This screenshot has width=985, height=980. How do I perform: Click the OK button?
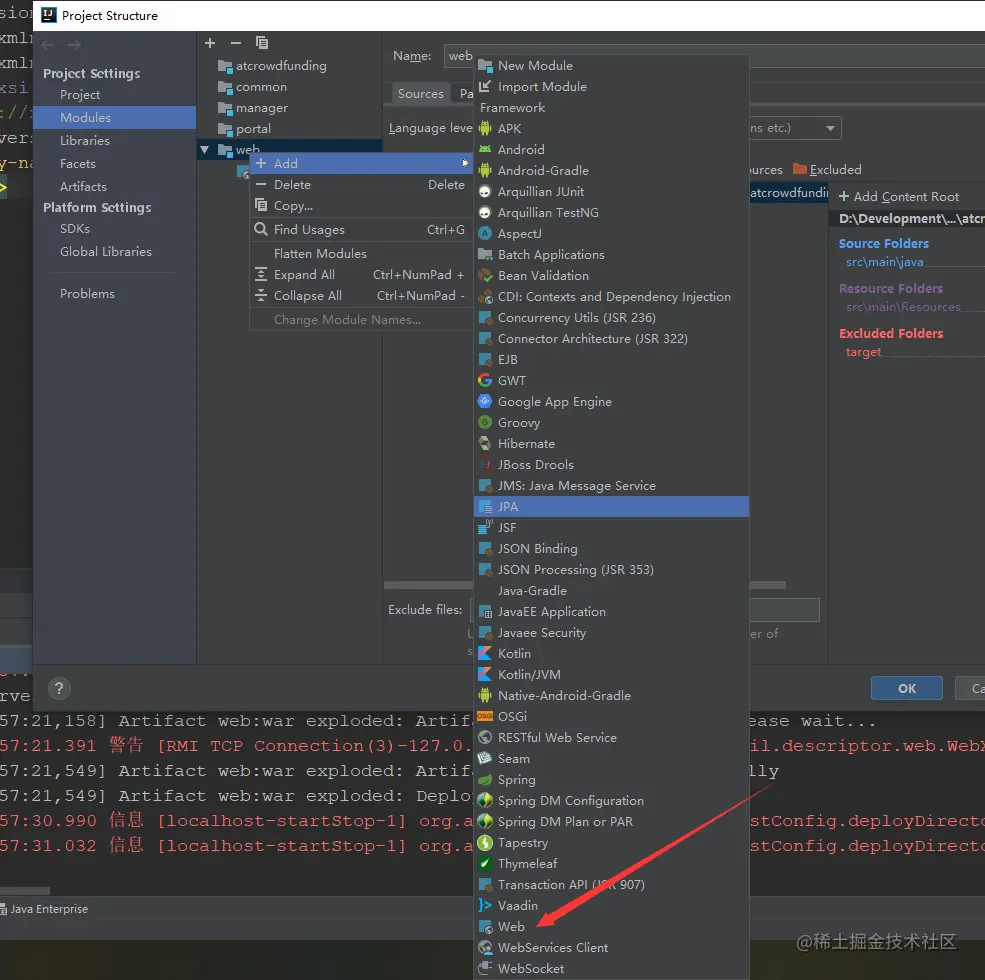906,689
